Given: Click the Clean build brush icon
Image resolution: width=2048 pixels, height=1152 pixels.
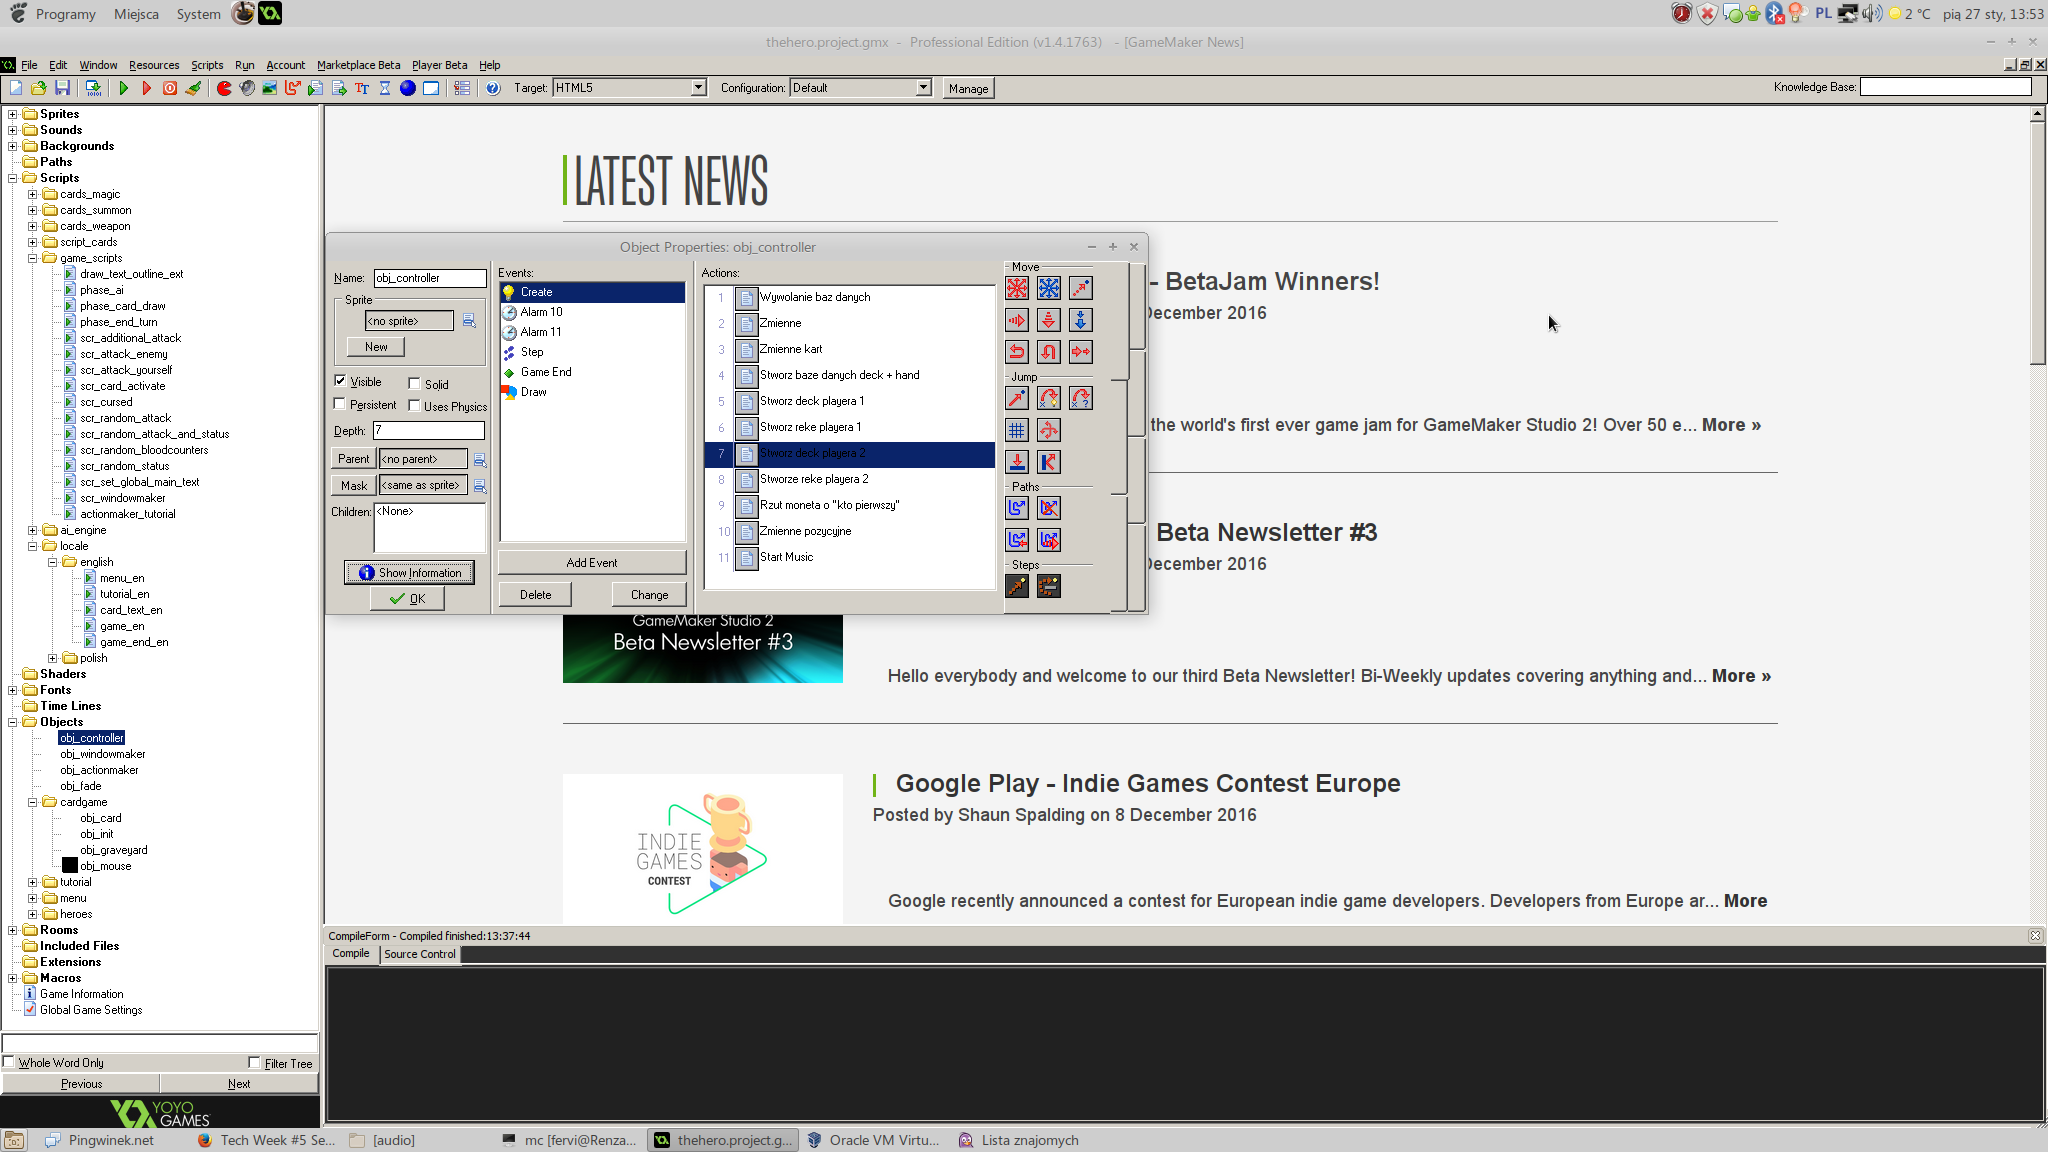Looking at the screenshot, I should point(194,88).
